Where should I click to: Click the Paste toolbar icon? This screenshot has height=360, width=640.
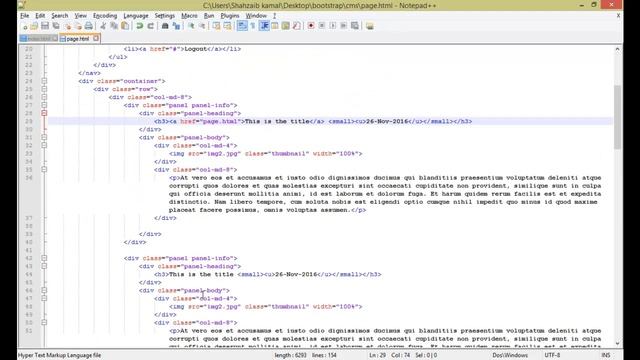point(125,26)
